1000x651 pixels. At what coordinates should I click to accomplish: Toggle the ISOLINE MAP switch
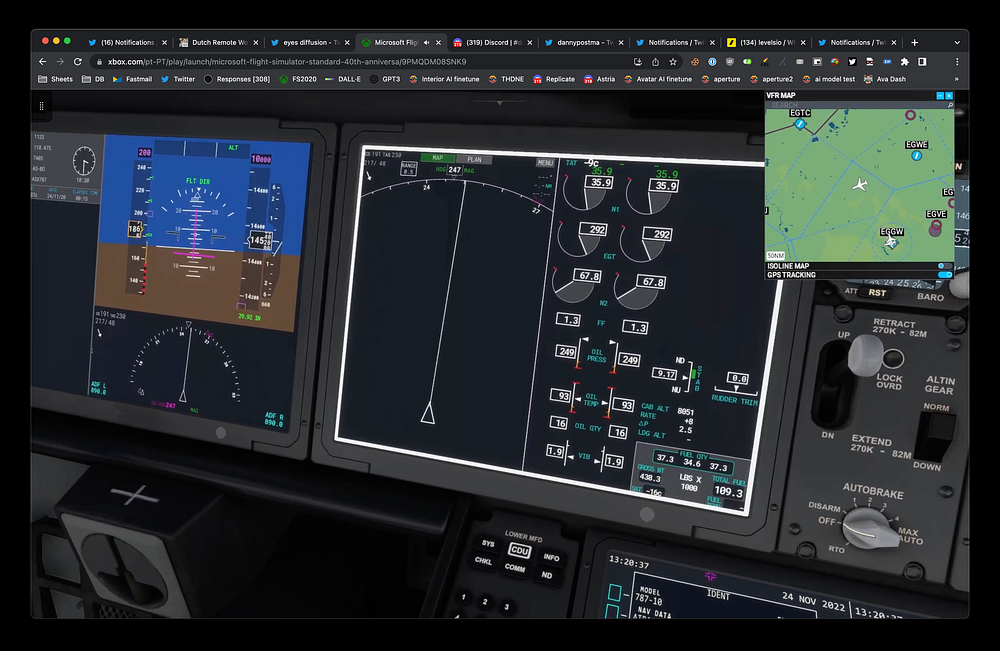coord(945,266)
